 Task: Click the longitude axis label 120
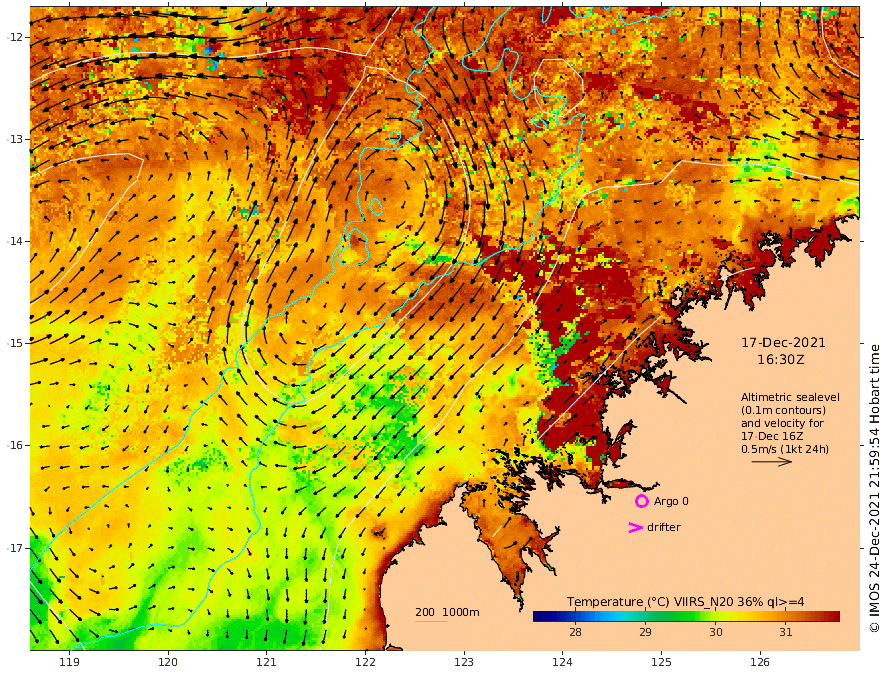168,662
